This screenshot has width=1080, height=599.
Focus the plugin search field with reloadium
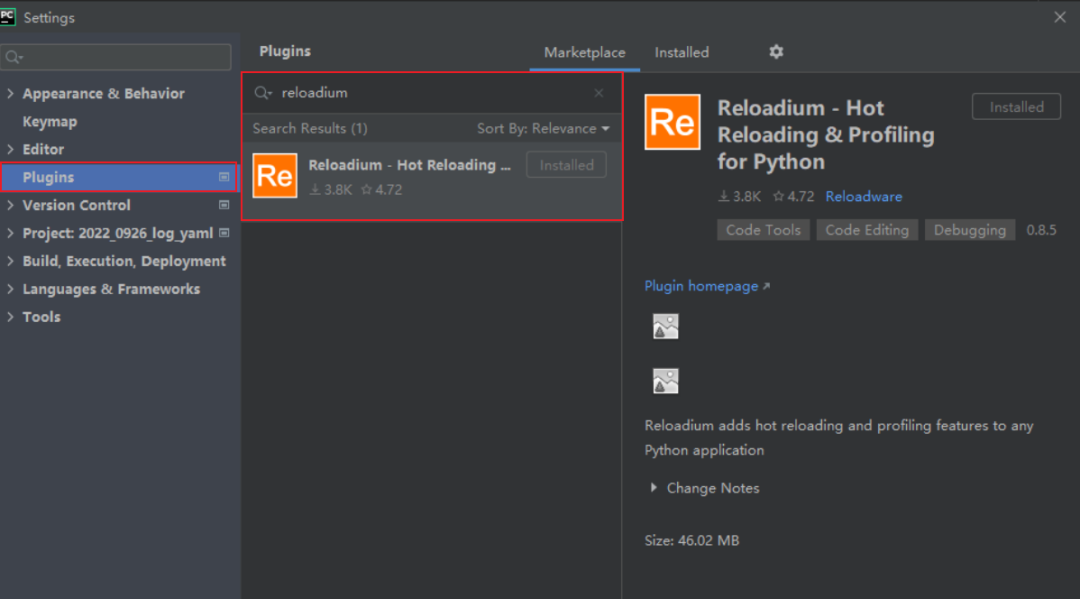pyautogui.click(x=432, y=93)
